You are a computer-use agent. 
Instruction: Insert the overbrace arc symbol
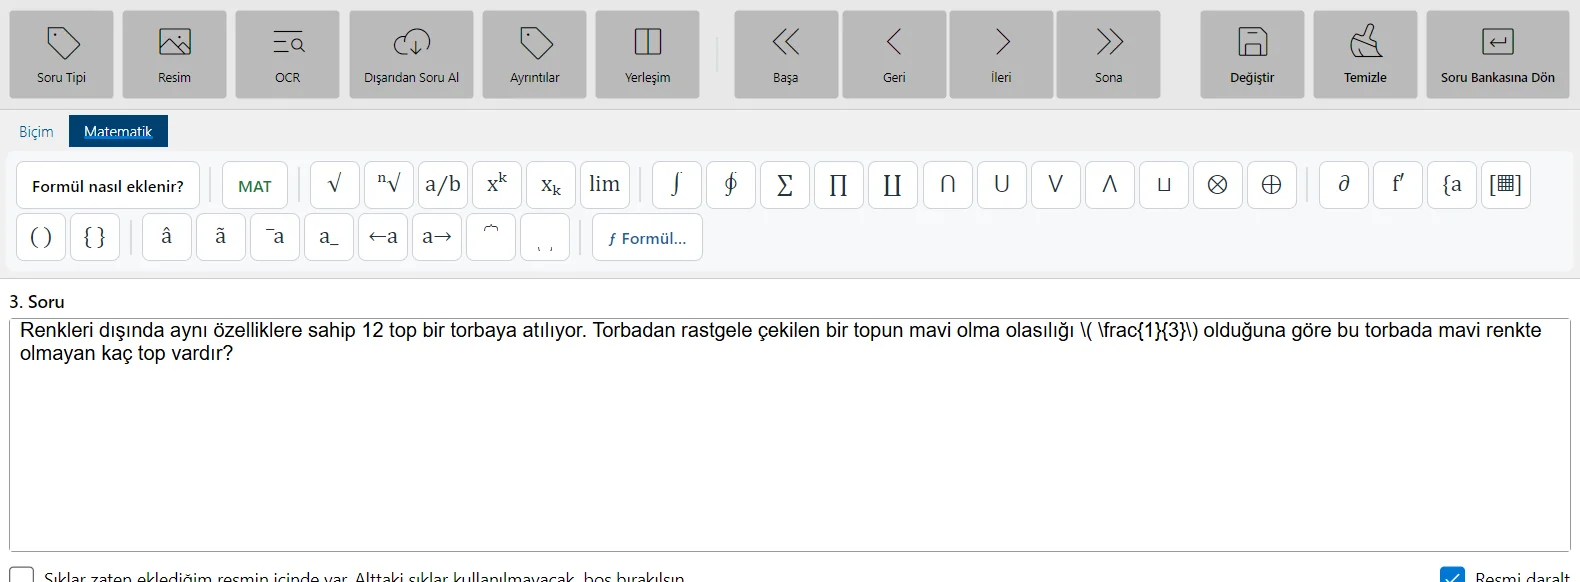pyautogui.click(x=491, y=237)
